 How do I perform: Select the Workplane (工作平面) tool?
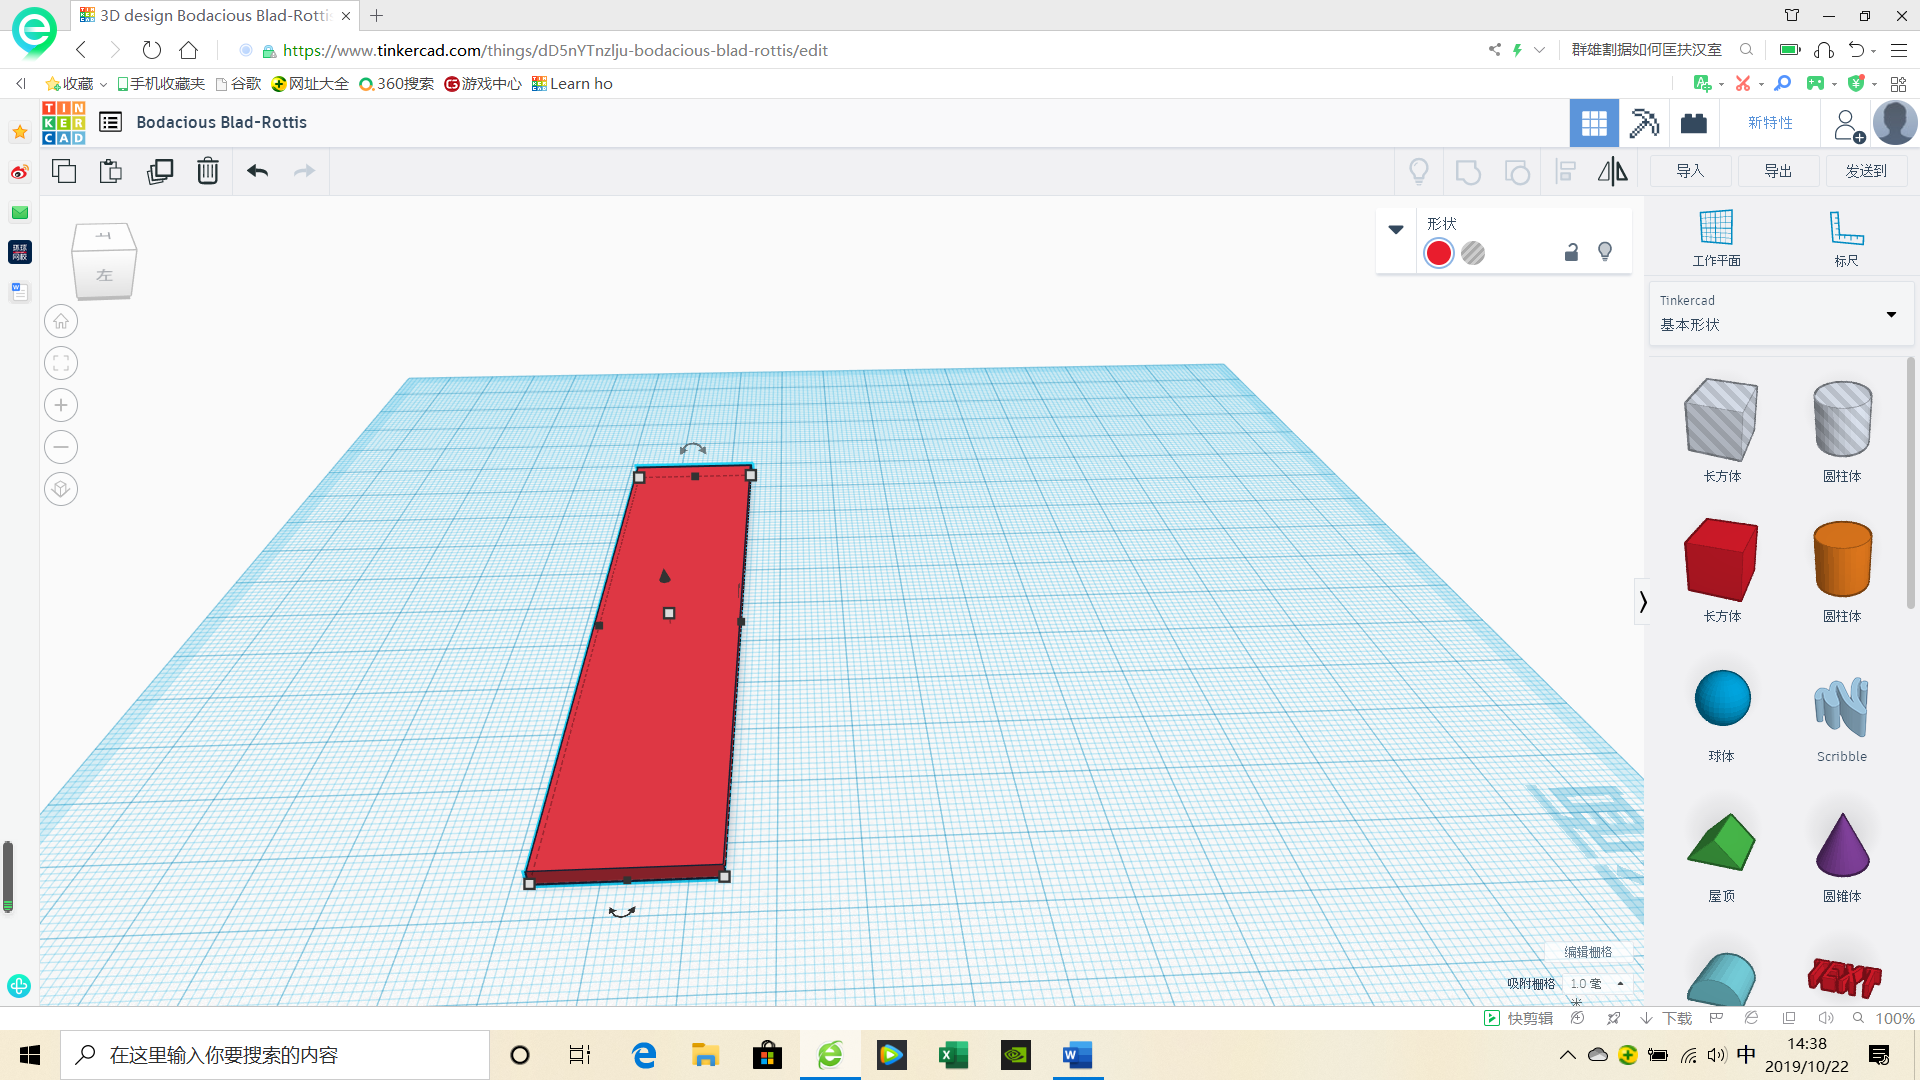[1716, 238]
